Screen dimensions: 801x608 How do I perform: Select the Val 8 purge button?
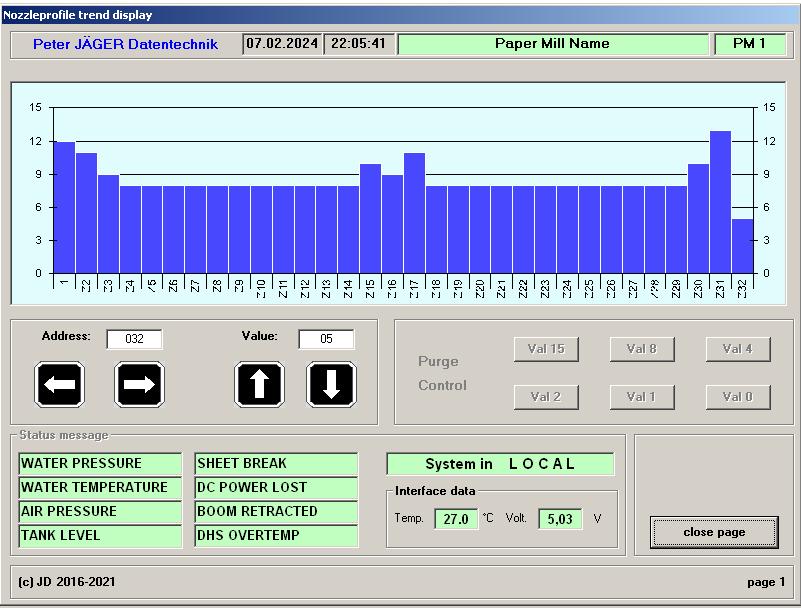pos(641,349)
